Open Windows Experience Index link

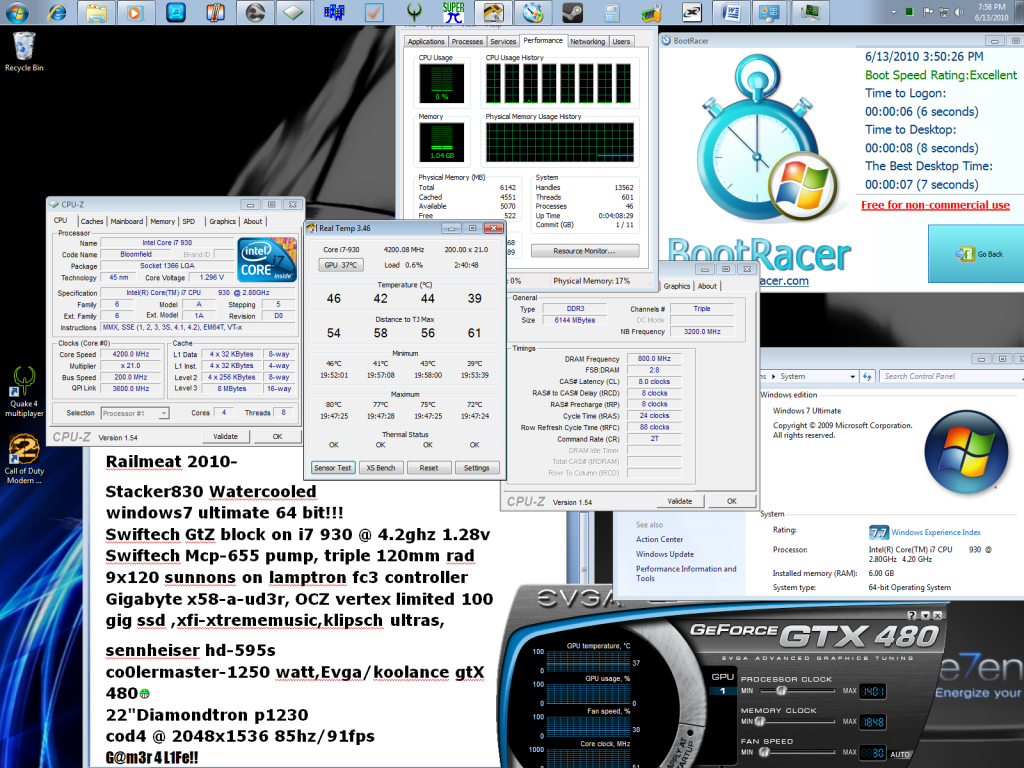pyautogui.click(x=936, y=532)
